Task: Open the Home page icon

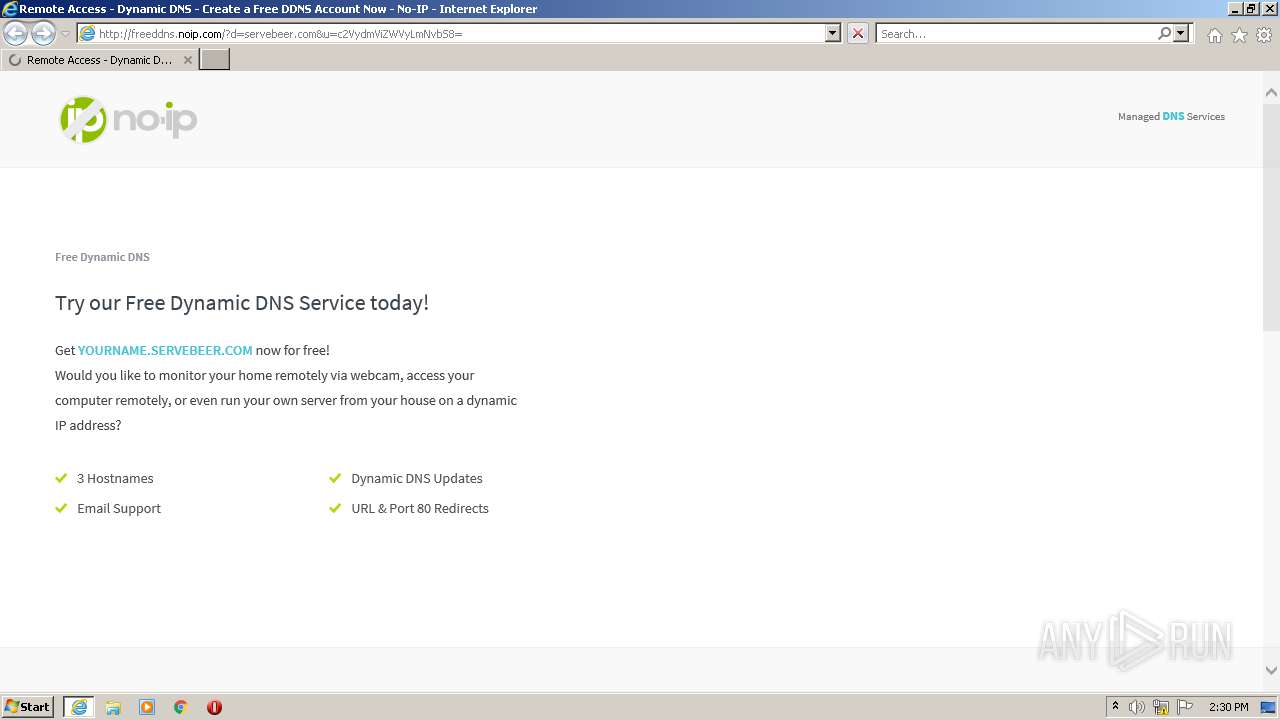Action: tap(1214, 35)
